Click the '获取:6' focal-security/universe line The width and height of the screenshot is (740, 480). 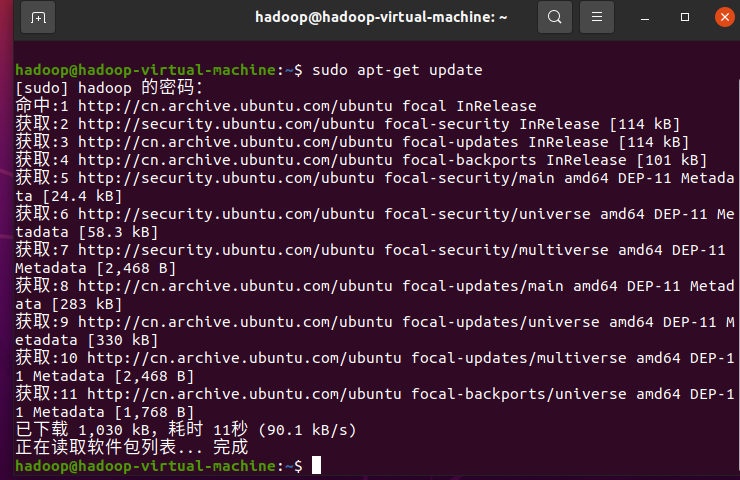[x=375, y=214]
